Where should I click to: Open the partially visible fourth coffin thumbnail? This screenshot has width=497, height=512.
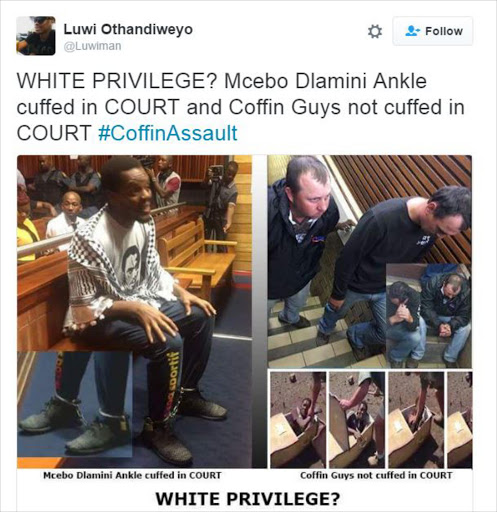(x=460, y=420)
